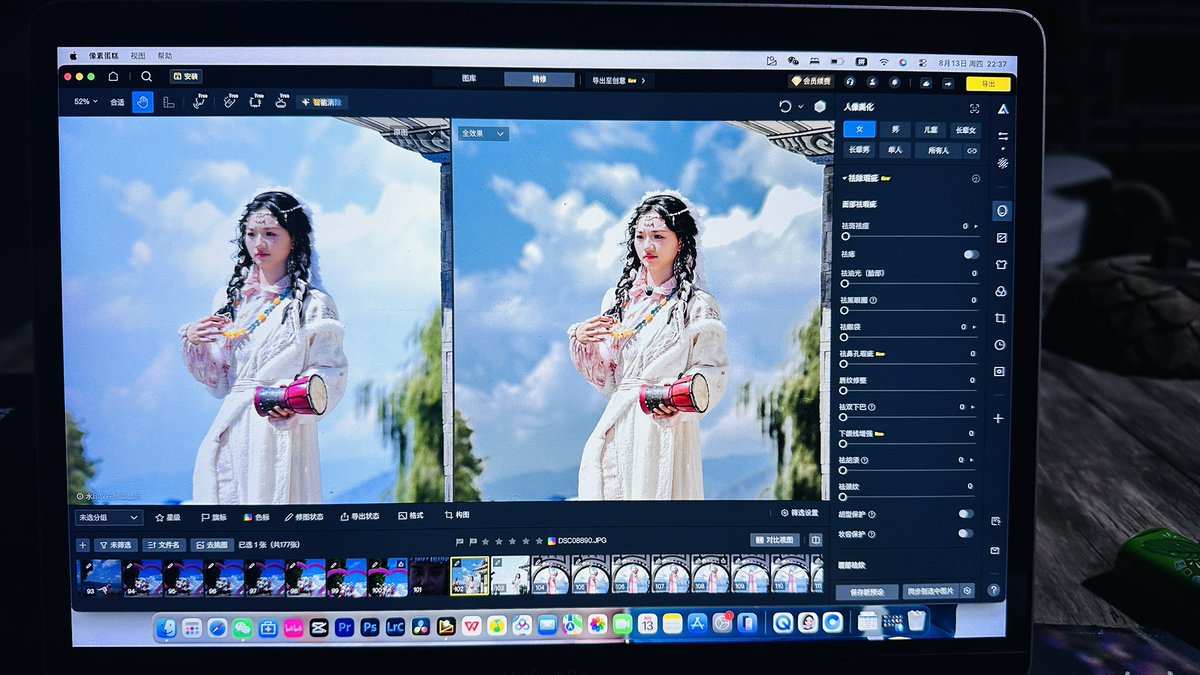Open Lightroom Classic in the dock
The height and width of the screenshot is (675, 1200).
[395, 627]
